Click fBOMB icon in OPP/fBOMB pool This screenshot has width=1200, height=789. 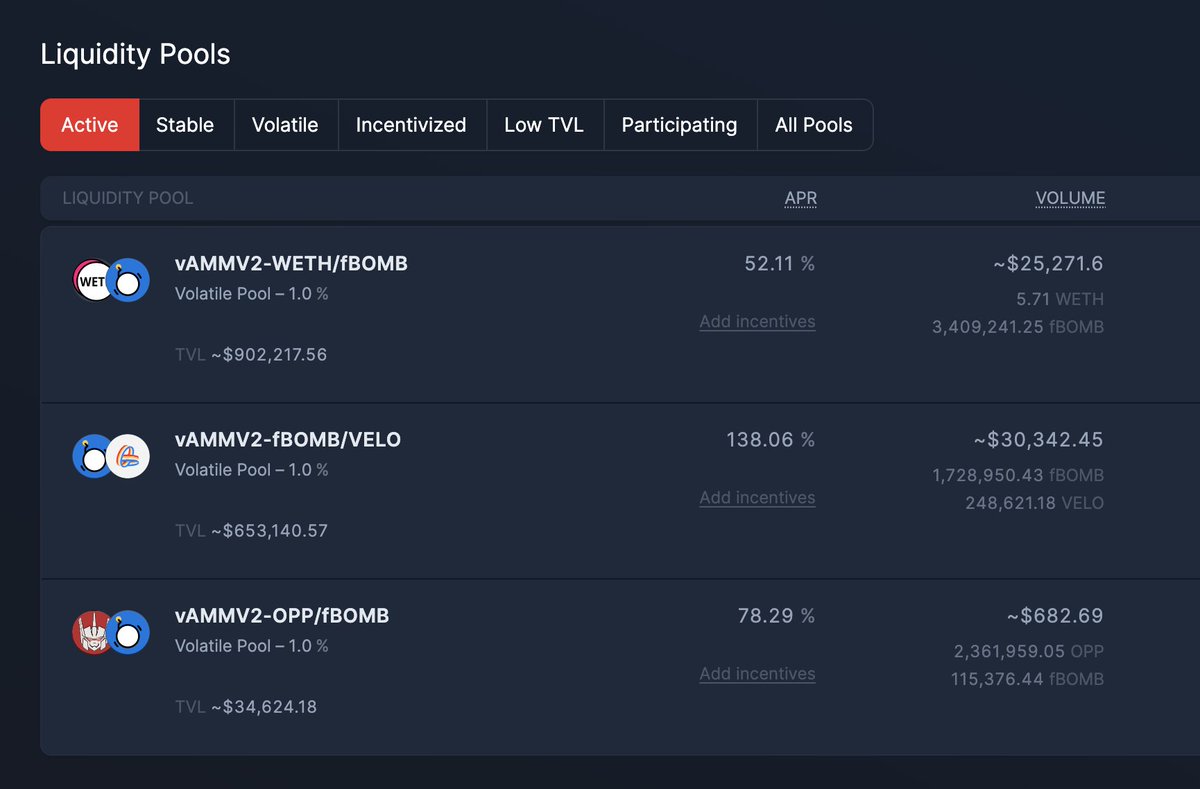[128, 633]
